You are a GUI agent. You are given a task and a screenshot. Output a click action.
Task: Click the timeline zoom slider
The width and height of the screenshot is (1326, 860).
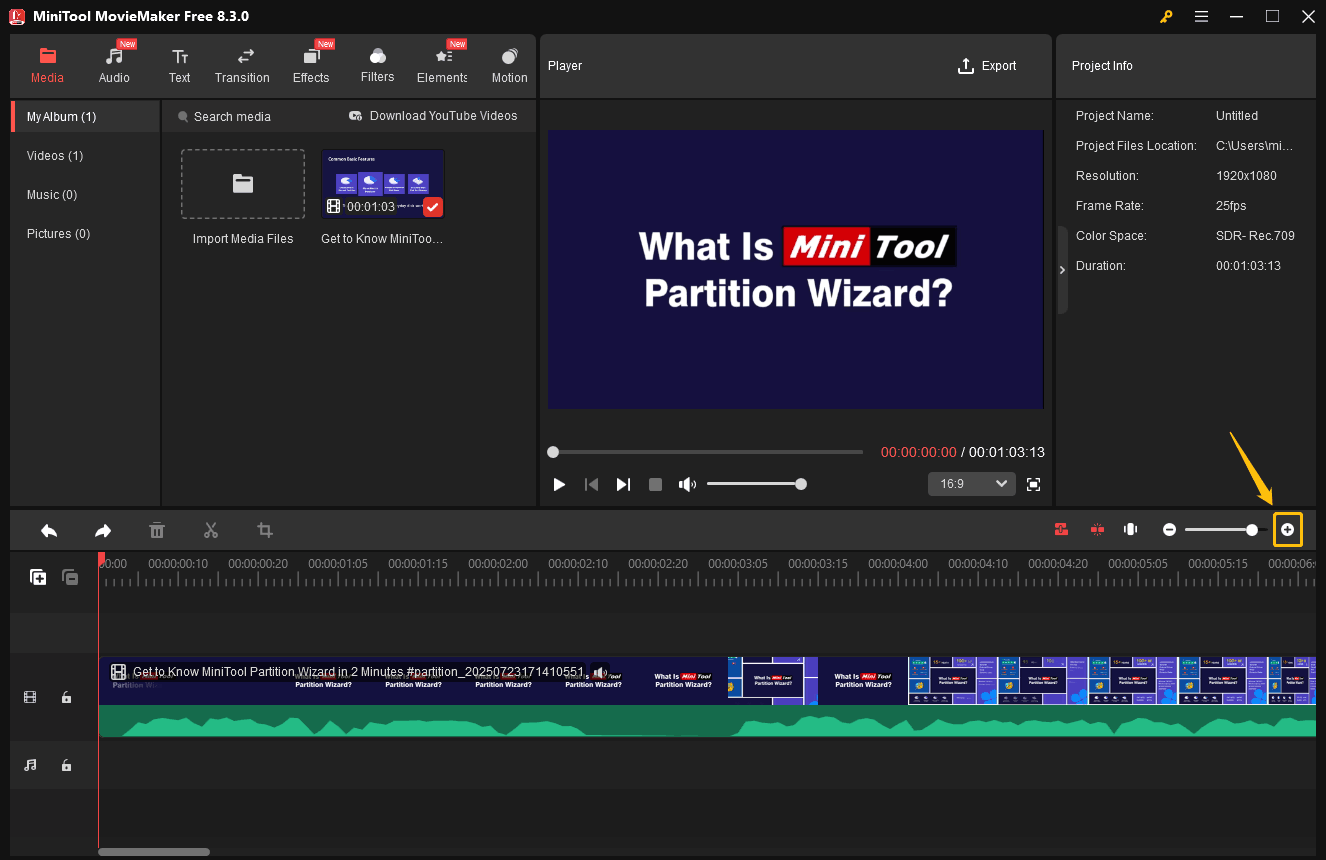(x=1226, y=530)
